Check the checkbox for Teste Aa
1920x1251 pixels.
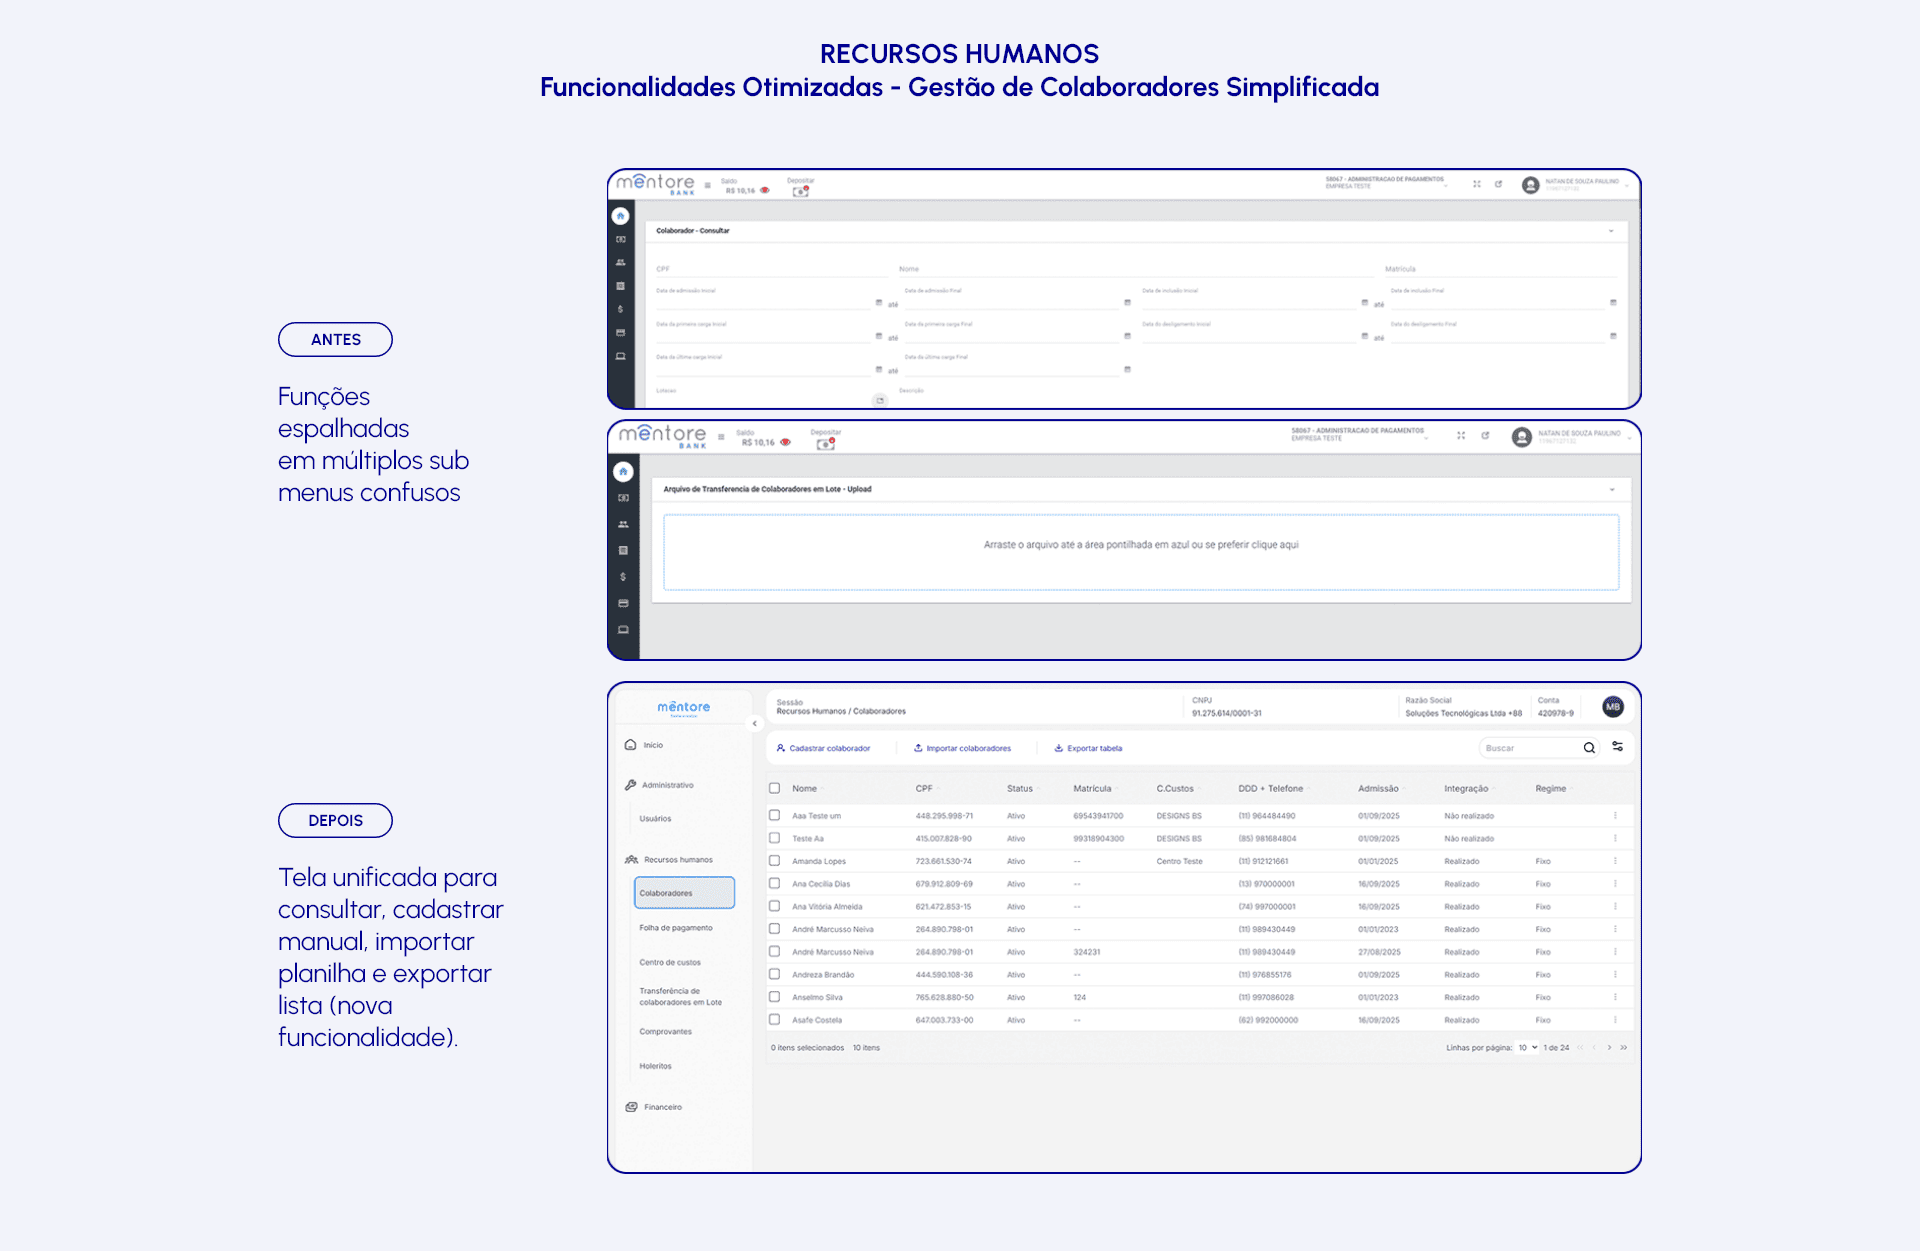tap(774, 838)
